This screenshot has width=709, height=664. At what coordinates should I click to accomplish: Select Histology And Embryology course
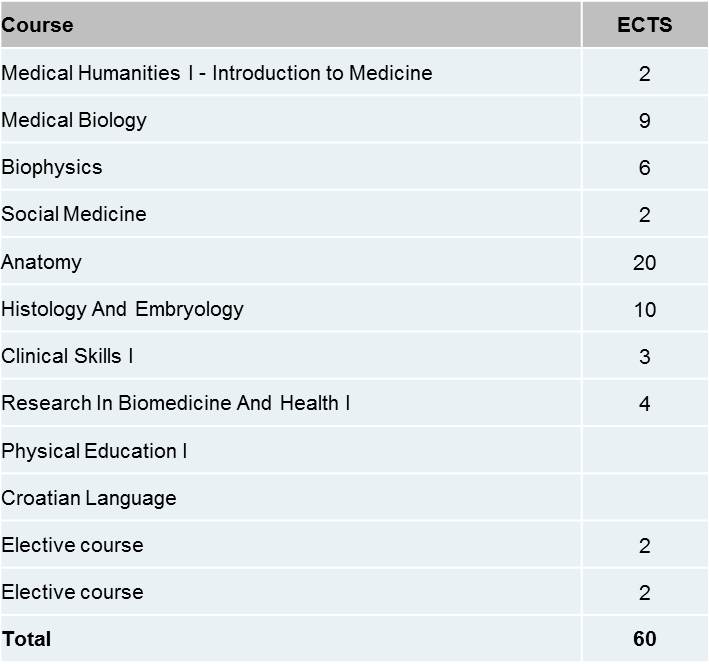pos(122,309)
